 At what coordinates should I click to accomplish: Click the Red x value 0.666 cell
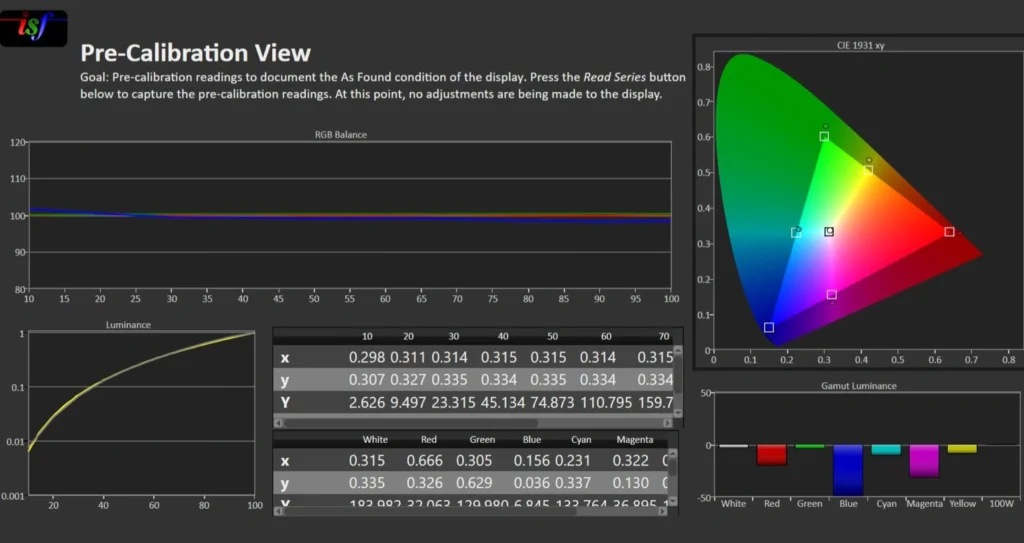426,460
